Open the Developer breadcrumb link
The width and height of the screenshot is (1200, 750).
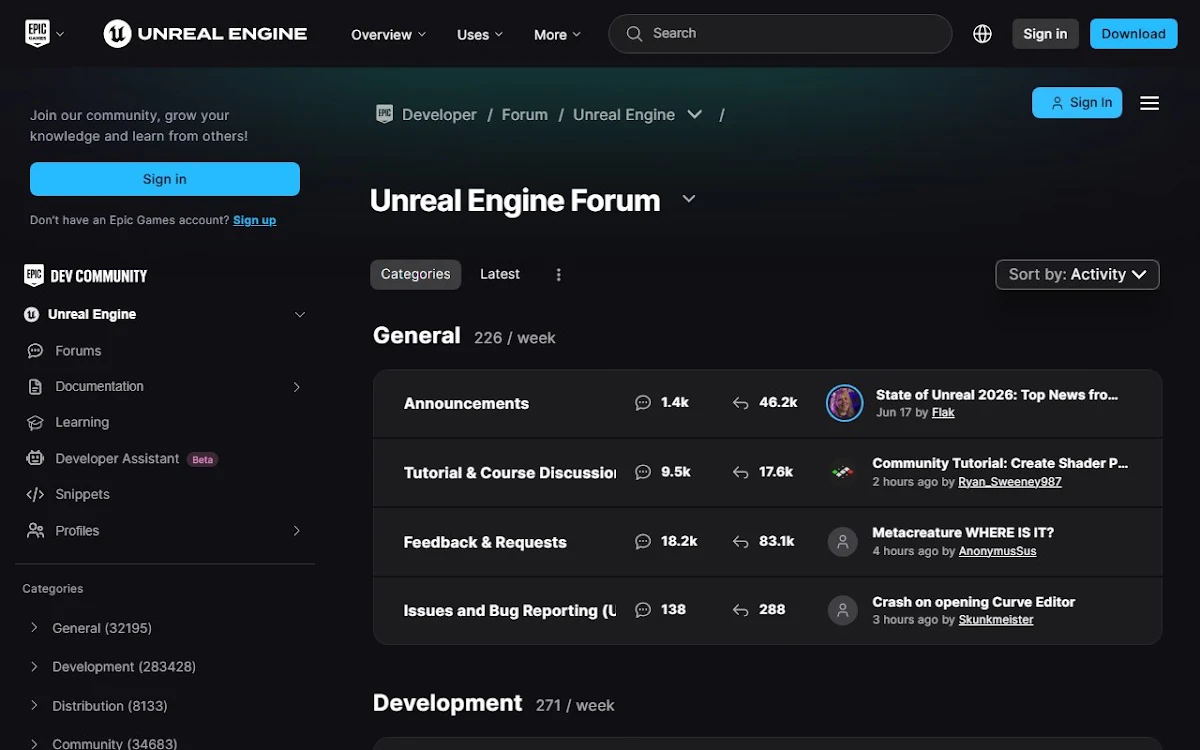[439, 115]
